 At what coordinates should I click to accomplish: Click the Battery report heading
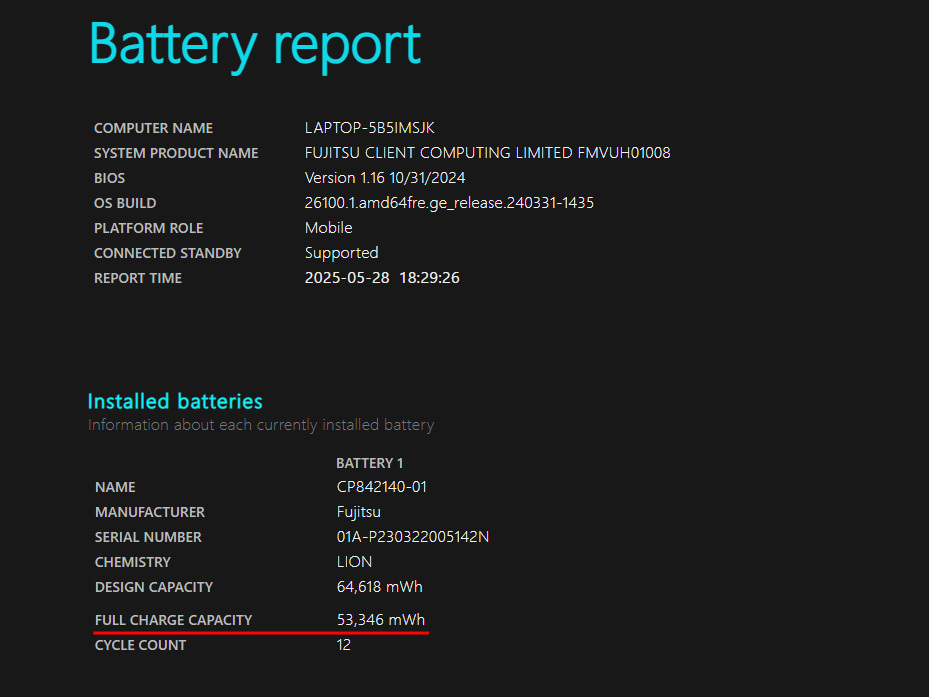point(255,45)
